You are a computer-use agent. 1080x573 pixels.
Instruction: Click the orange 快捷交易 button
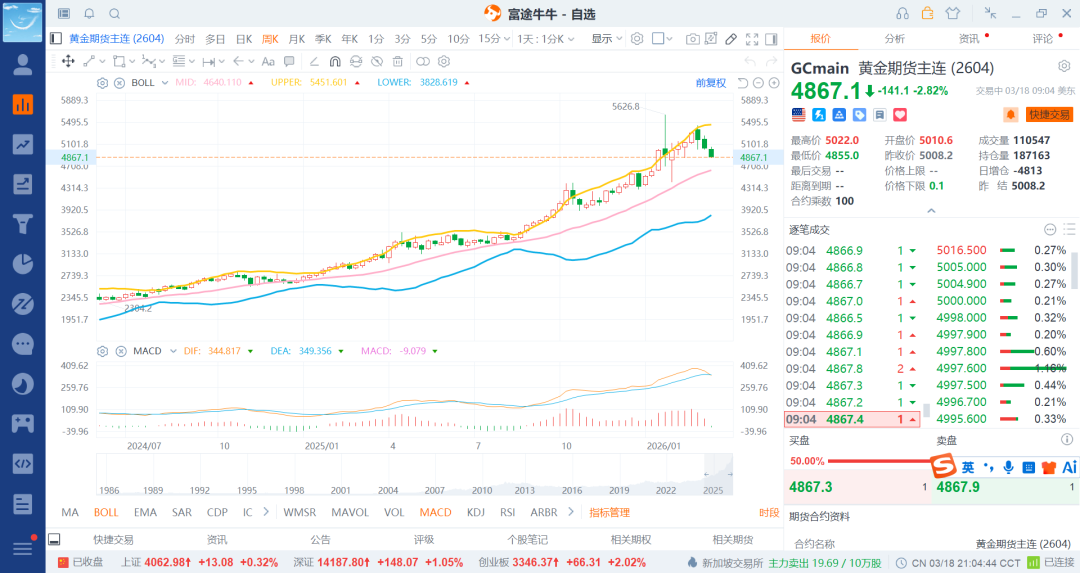[x=1048, y=115]
